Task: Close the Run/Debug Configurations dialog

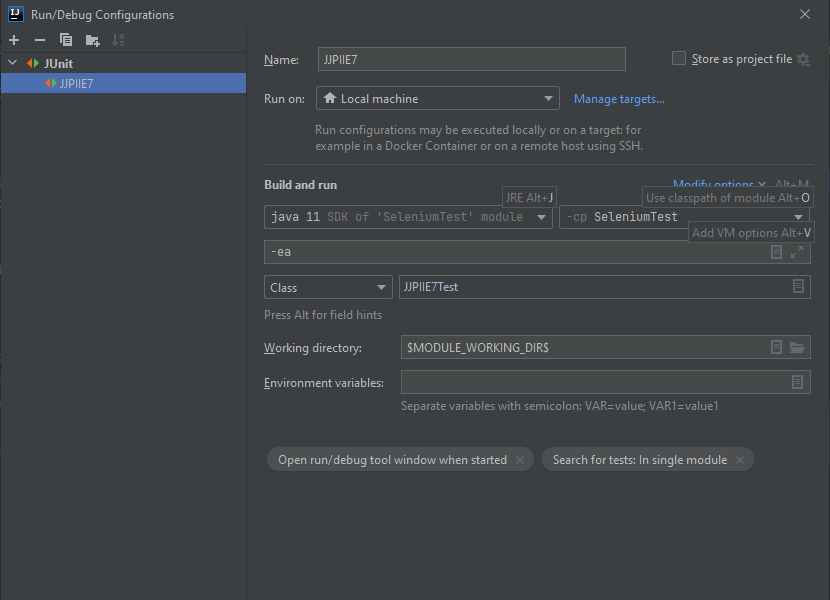Action: coord(805,14)
